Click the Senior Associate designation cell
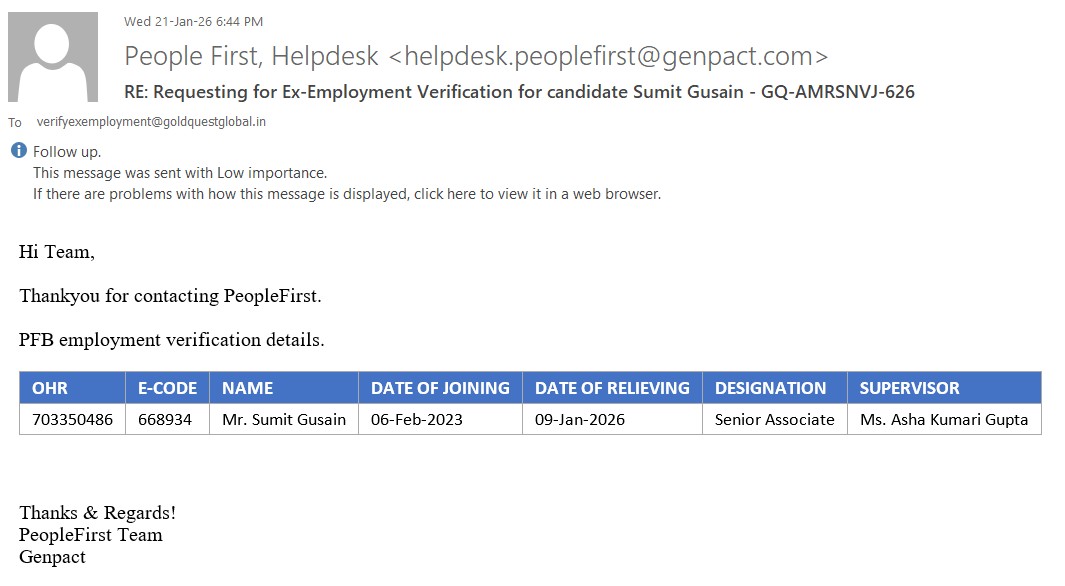The width and height of the screenshot is (1065, 586). [774, 419]
